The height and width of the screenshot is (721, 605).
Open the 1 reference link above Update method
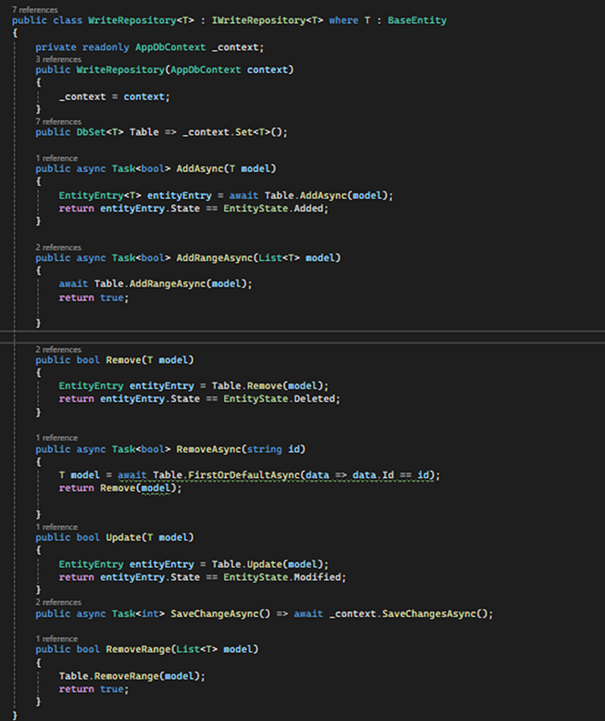coord(57,527)
